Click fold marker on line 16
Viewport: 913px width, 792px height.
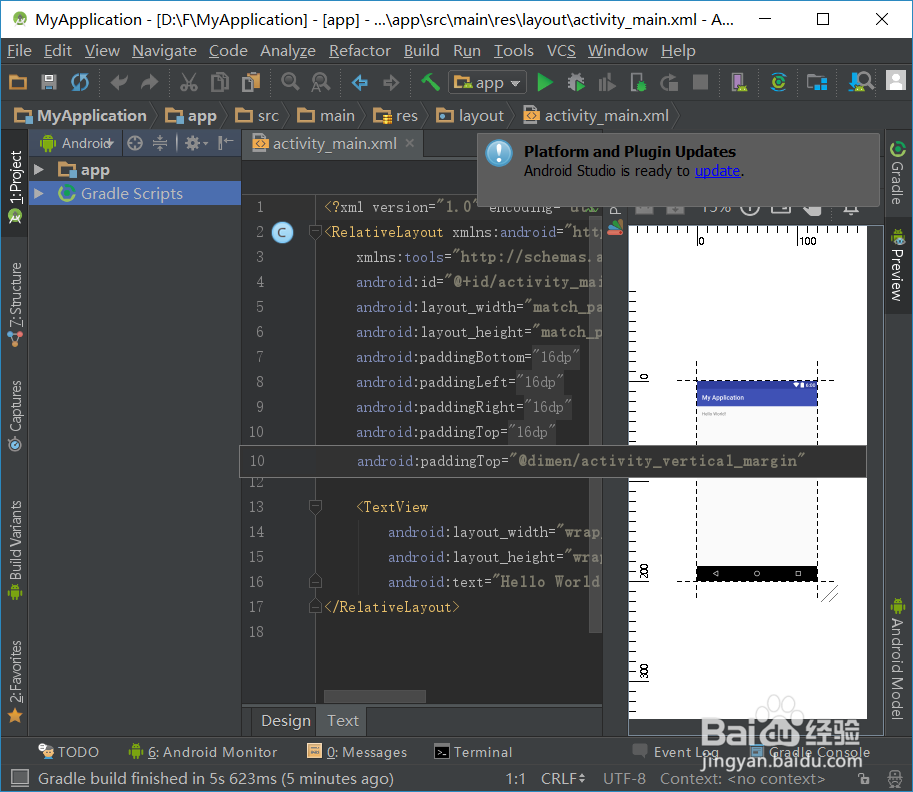315,582
